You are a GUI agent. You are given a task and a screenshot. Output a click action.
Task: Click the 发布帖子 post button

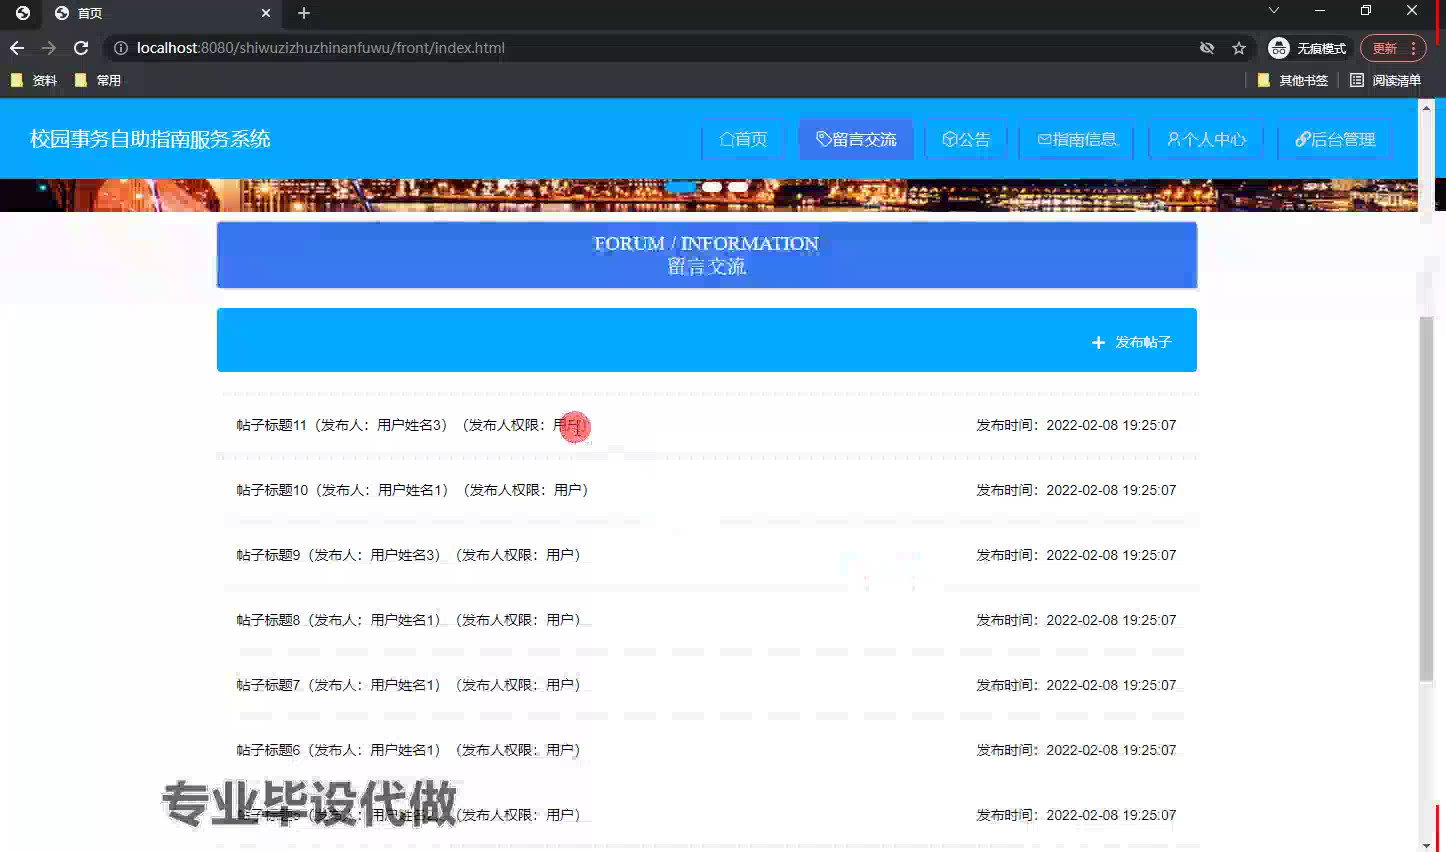pyautogui.click(x=1131, y=342)
